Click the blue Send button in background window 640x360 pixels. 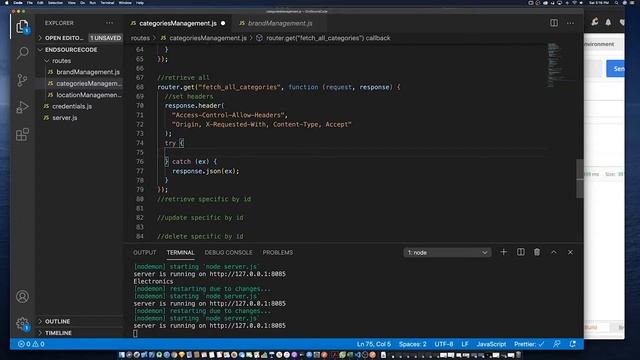point(616,69)
